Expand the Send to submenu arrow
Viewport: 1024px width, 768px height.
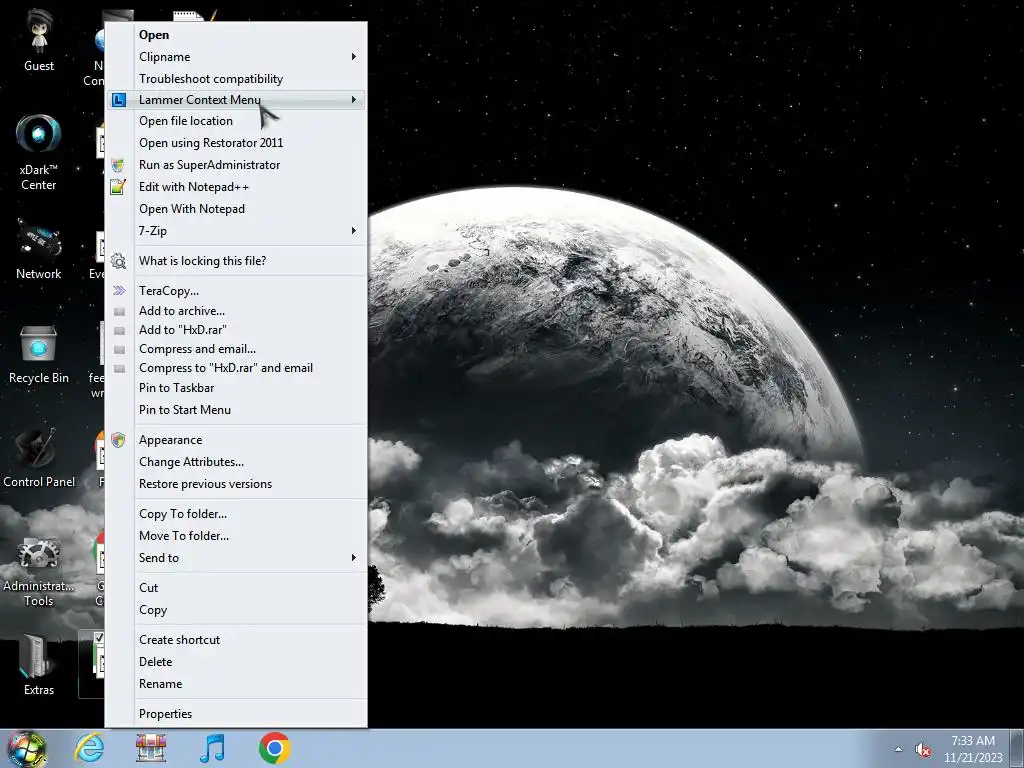[x=353, y=558]
